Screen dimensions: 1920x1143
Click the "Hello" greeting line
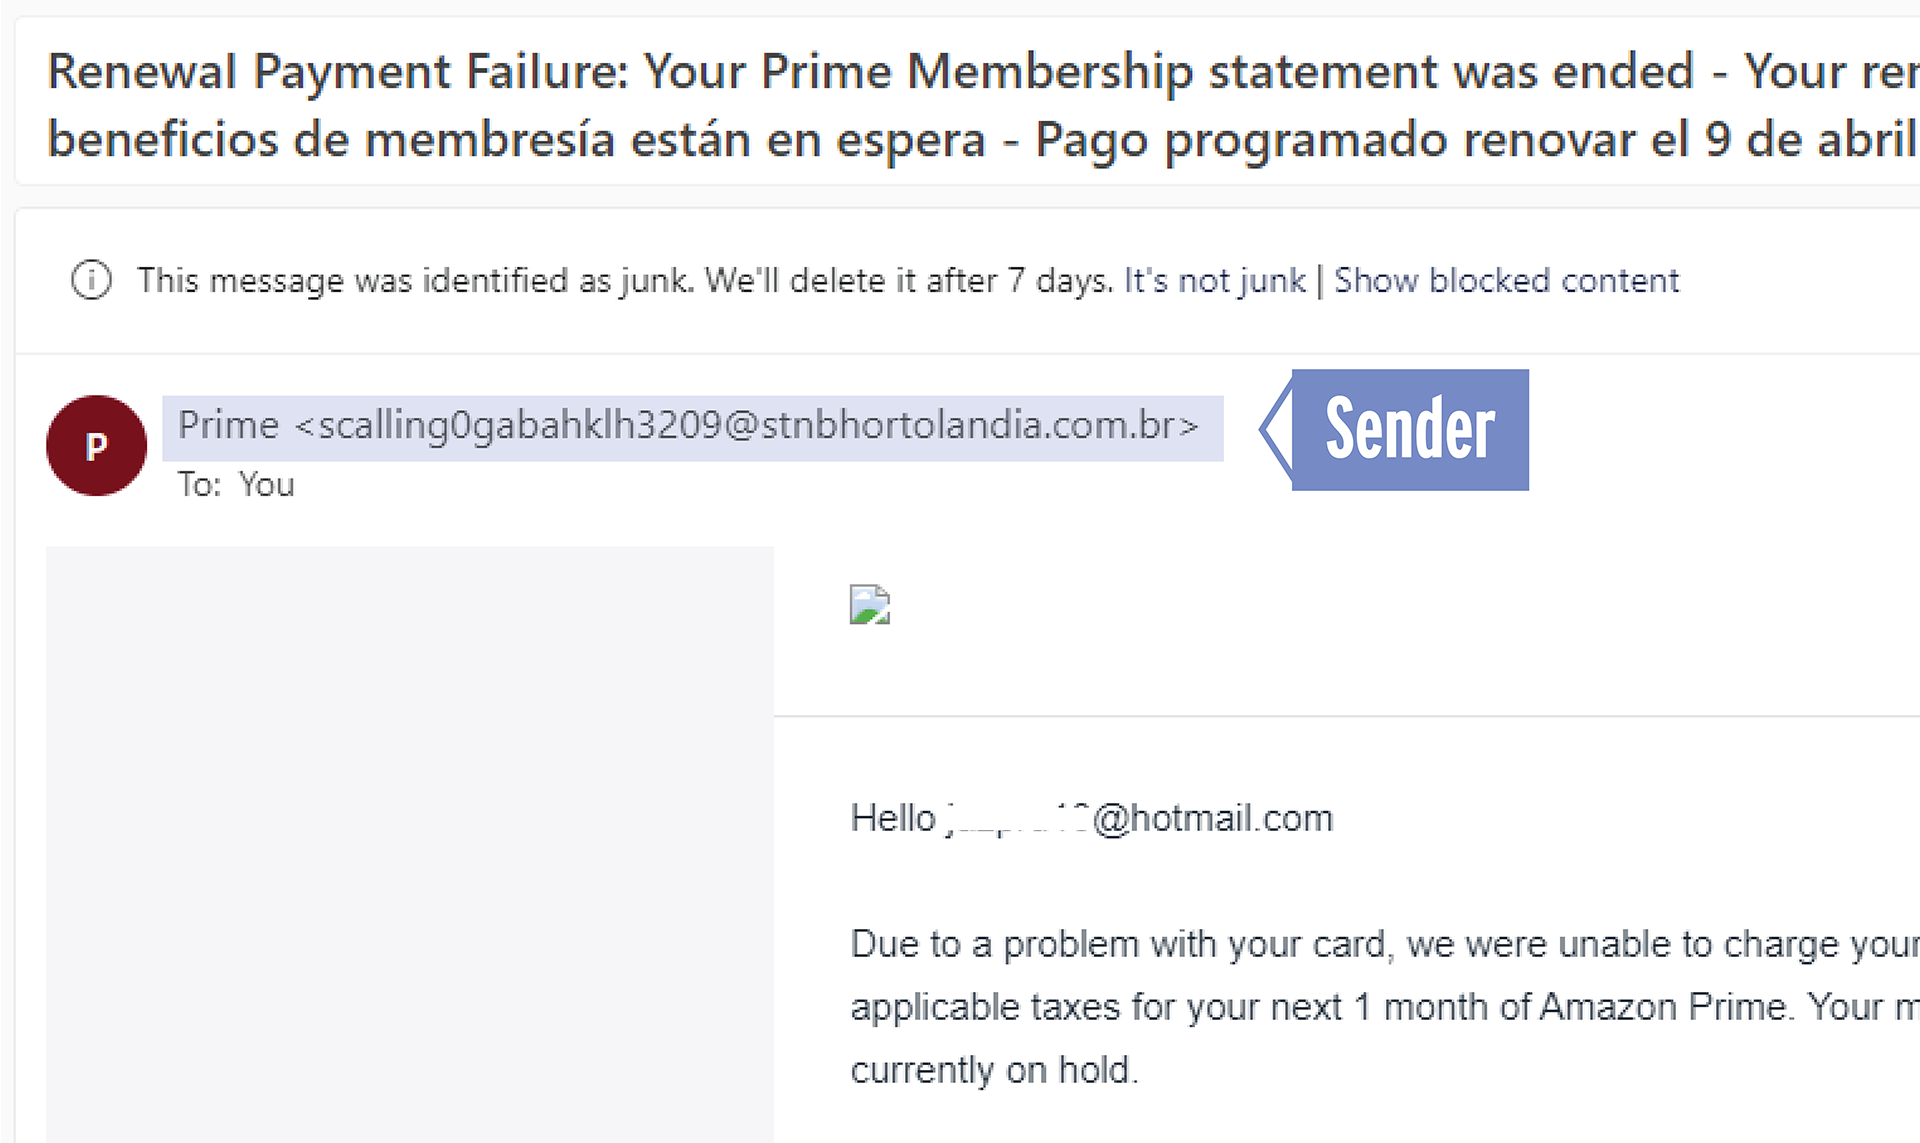pyautogui.click(x=1091, y=819)
